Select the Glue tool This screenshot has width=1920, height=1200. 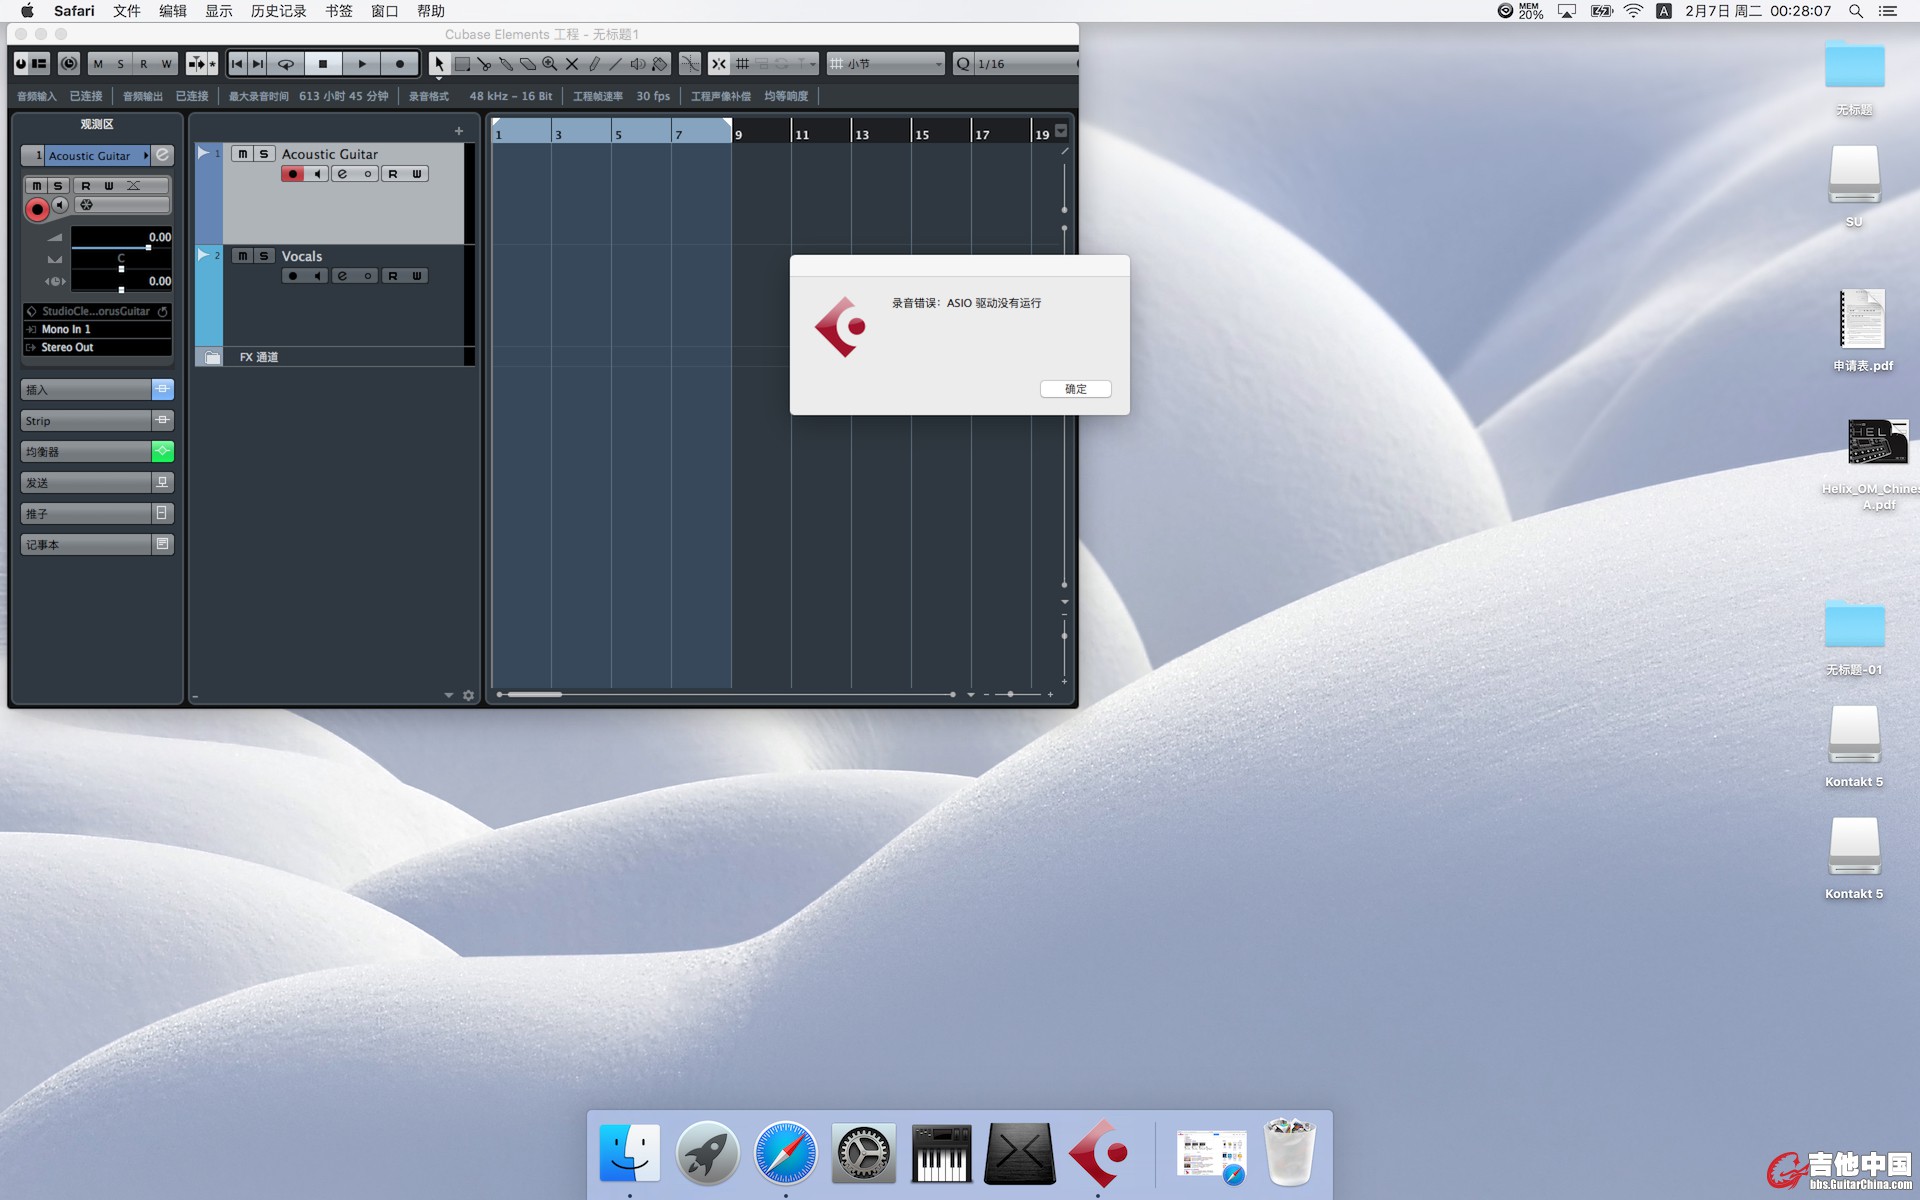click(x=506, y=64)
